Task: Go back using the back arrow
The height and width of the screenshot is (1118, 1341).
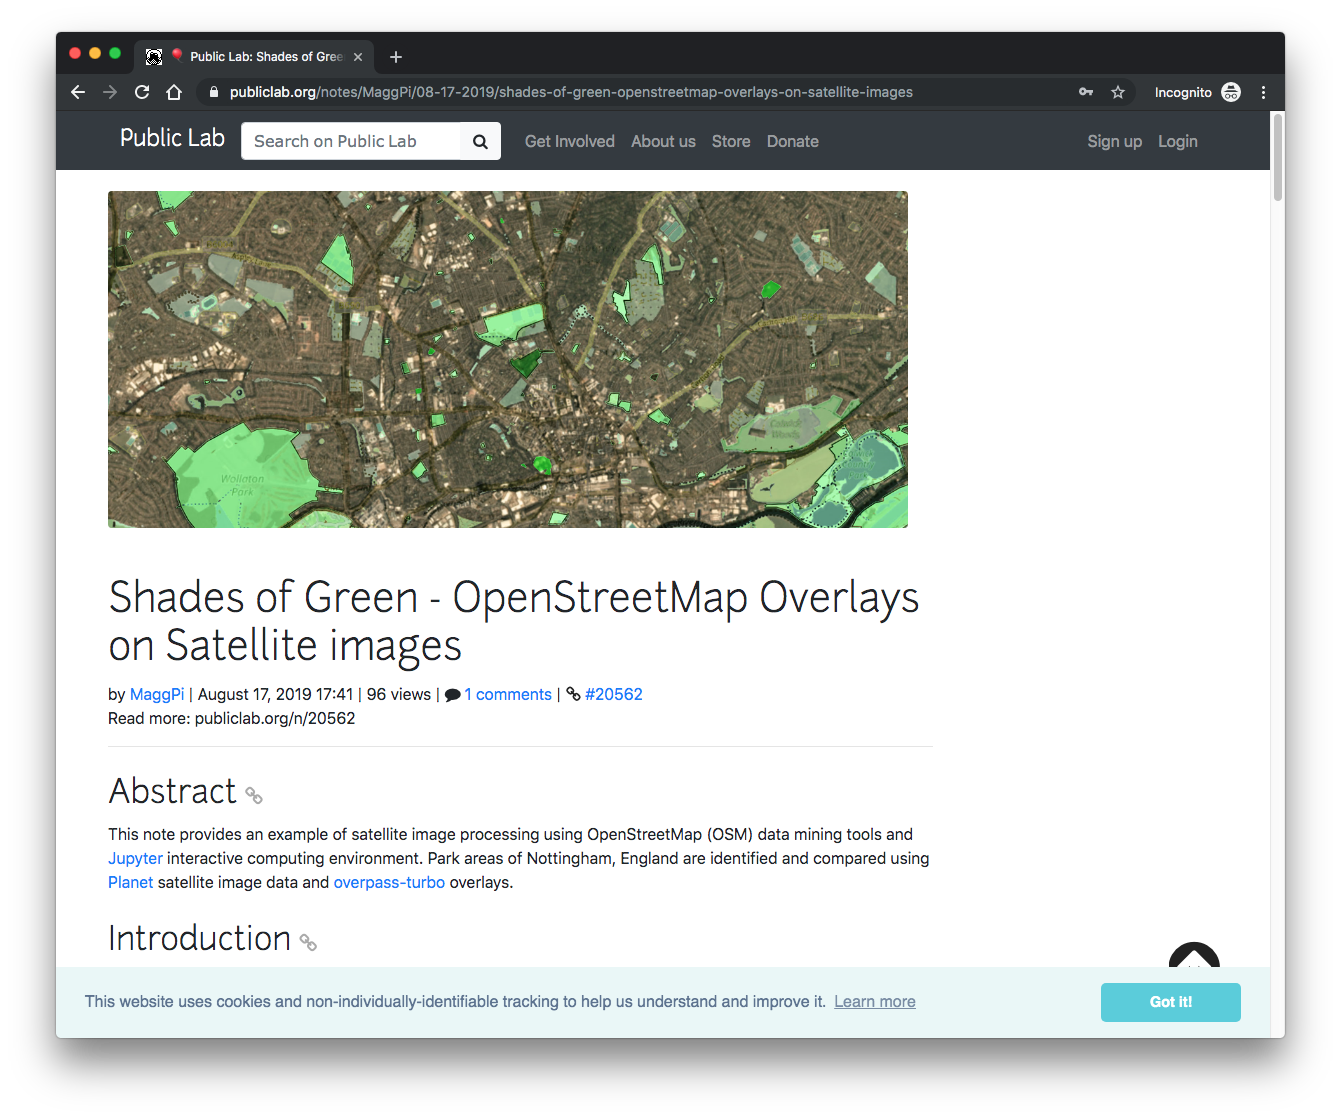Action: (78, 91)
